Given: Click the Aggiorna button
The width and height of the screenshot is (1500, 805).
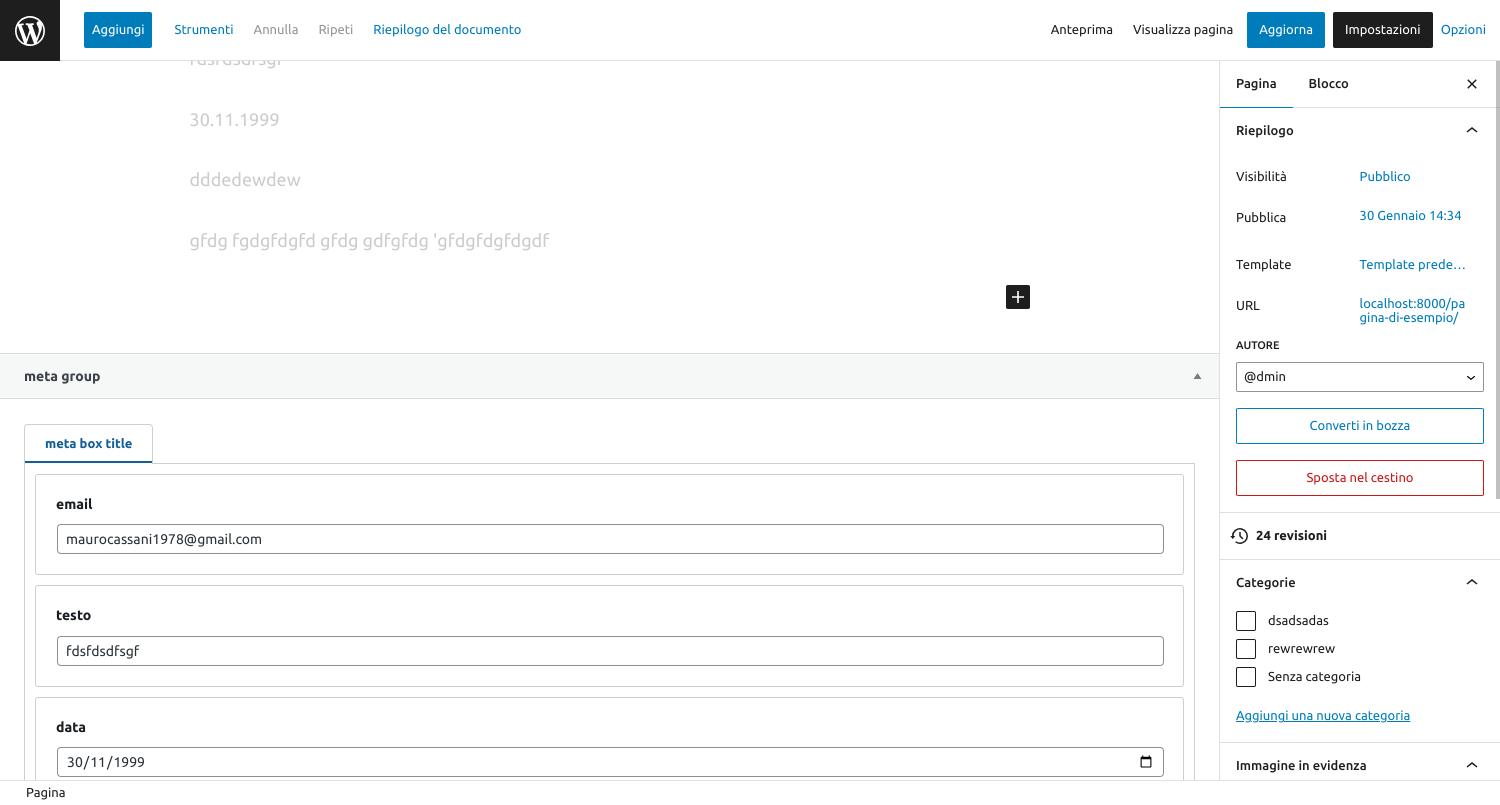Looking at the screenshot, I should tap(1286, 30).
